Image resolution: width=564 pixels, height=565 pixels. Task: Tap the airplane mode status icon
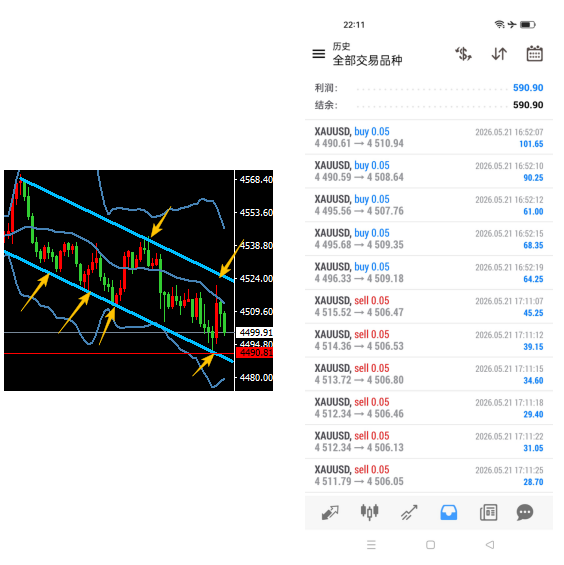pos(512,24)
